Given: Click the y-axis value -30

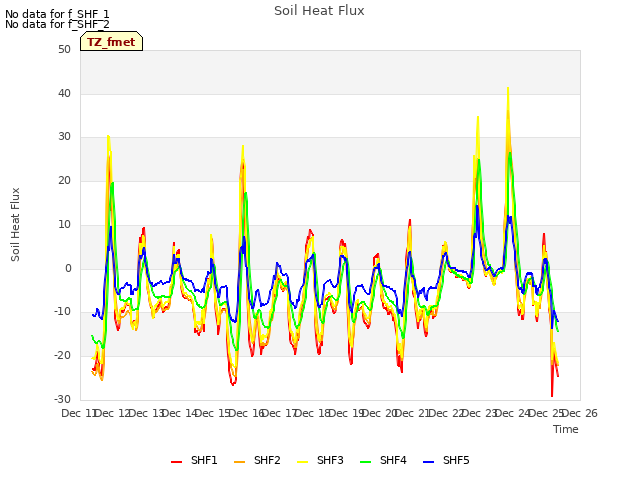Looking at the screenshot, I should click(x=62, y=399).
